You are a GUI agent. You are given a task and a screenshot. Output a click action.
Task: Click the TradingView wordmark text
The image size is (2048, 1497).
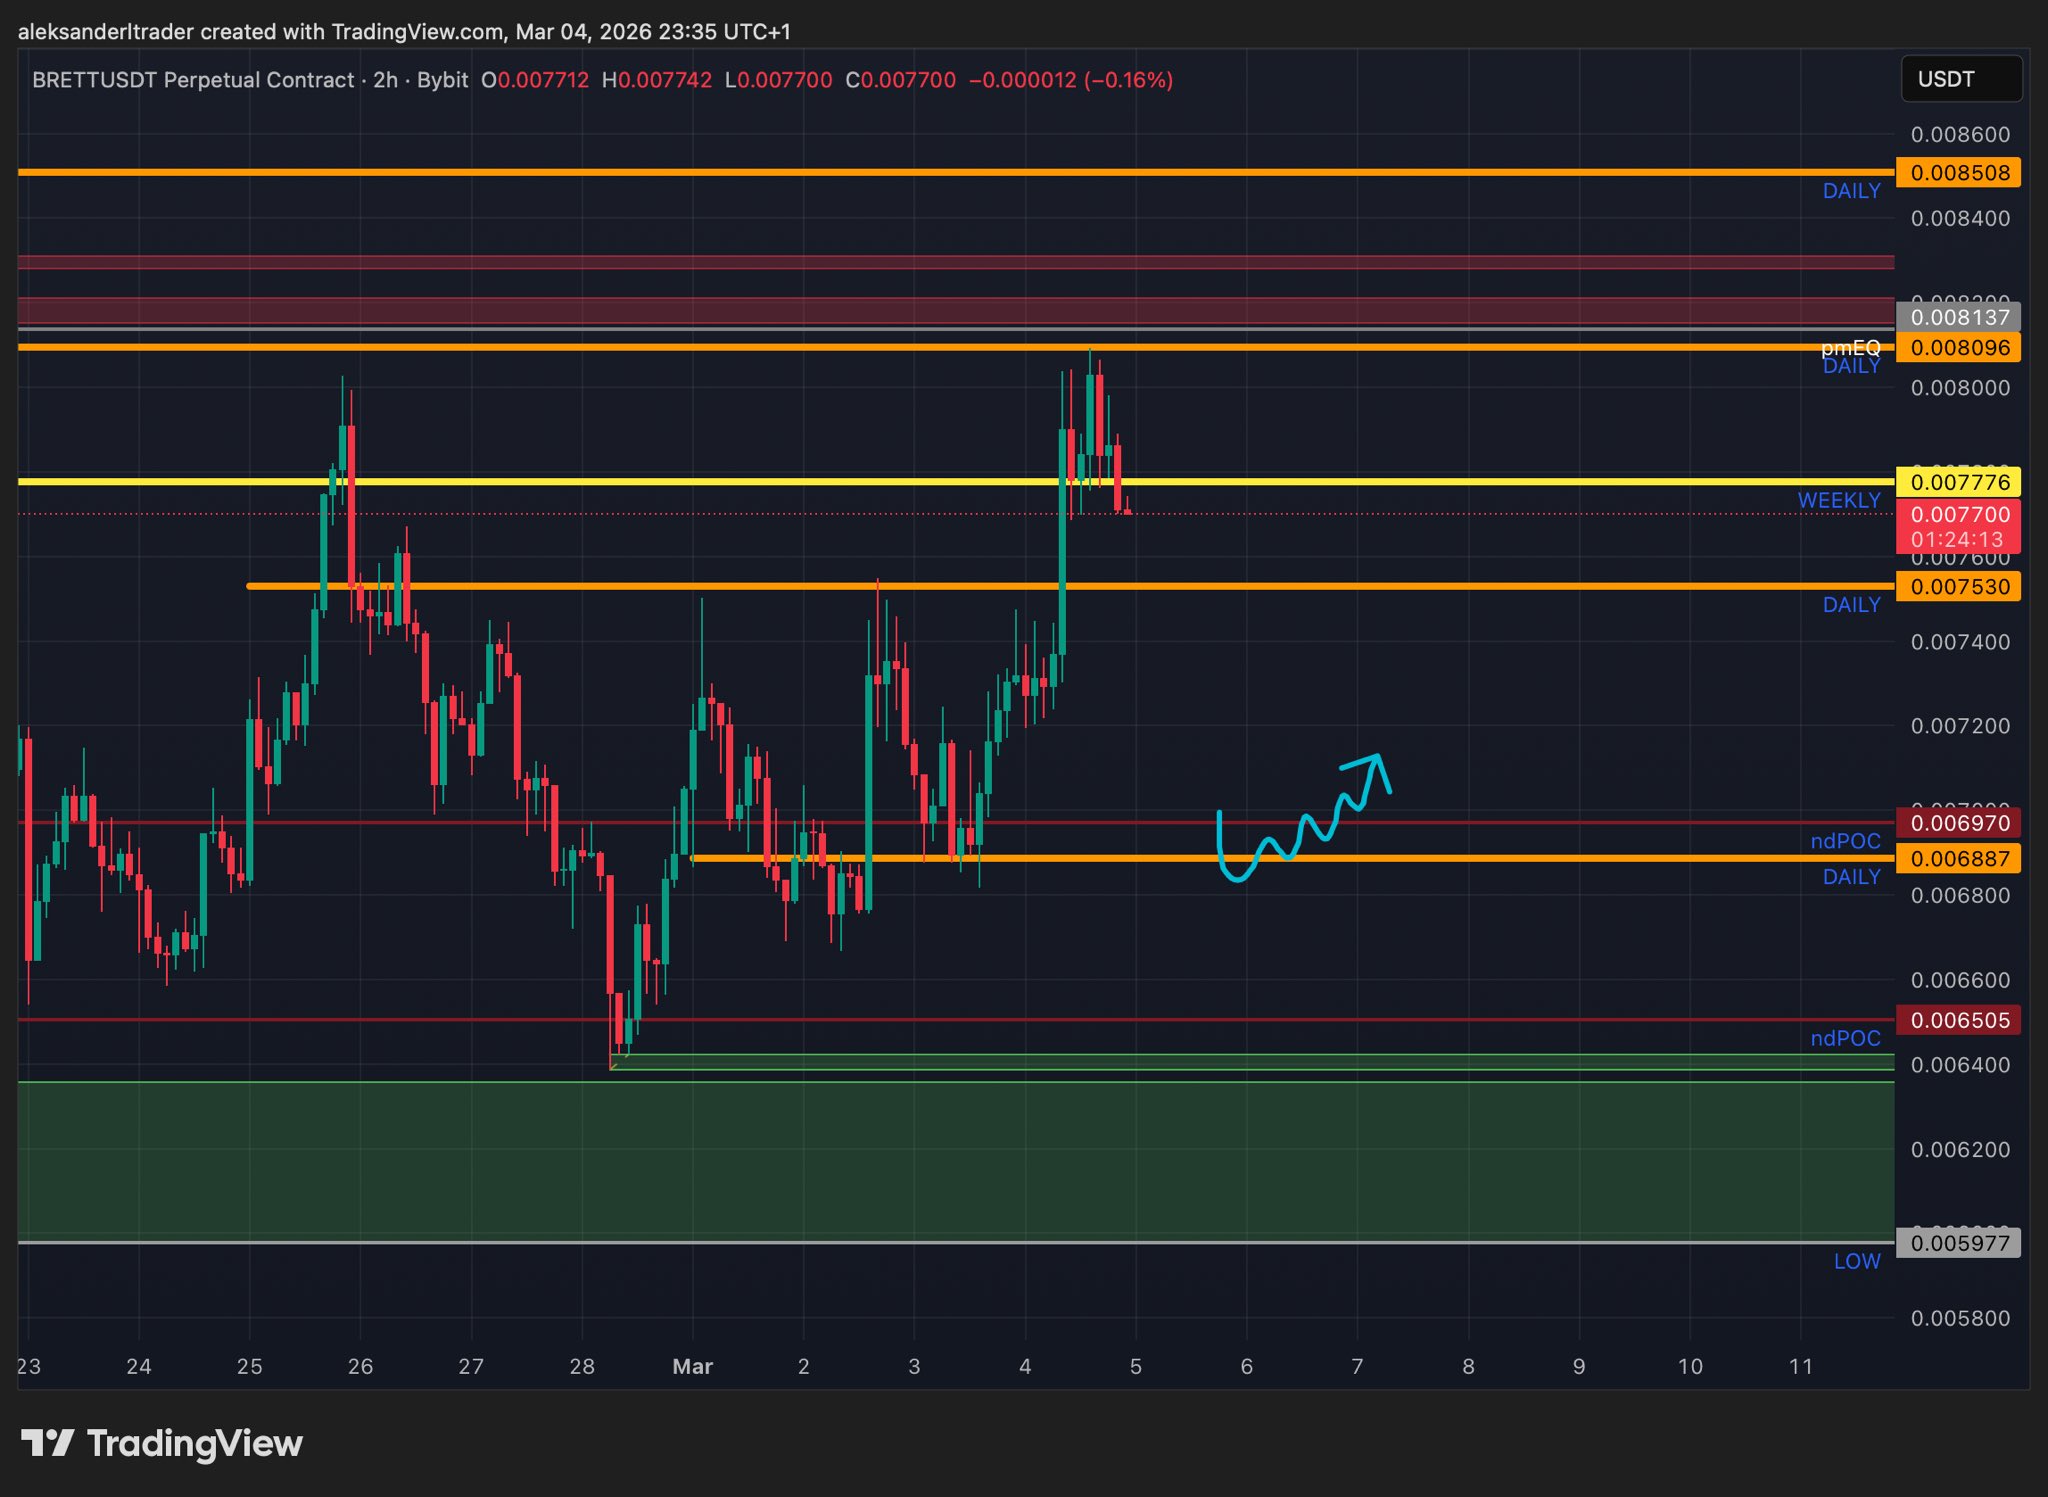pyautogui.click(x=194, y=1443)
